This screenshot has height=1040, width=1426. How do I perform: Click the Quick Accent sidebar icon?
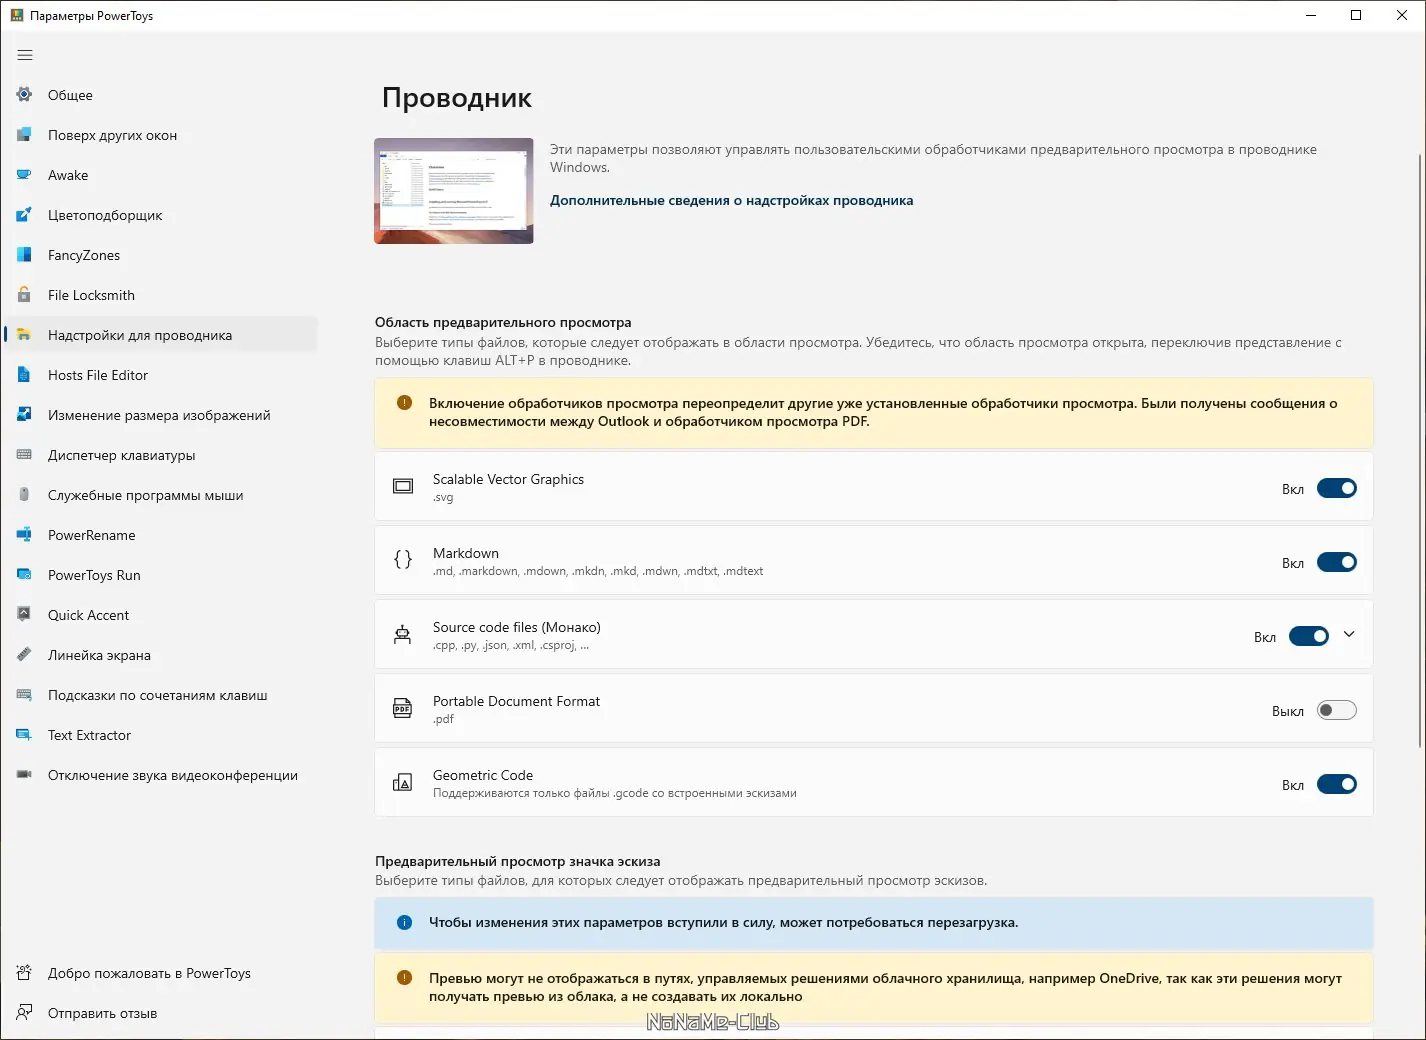pos(23,615)
